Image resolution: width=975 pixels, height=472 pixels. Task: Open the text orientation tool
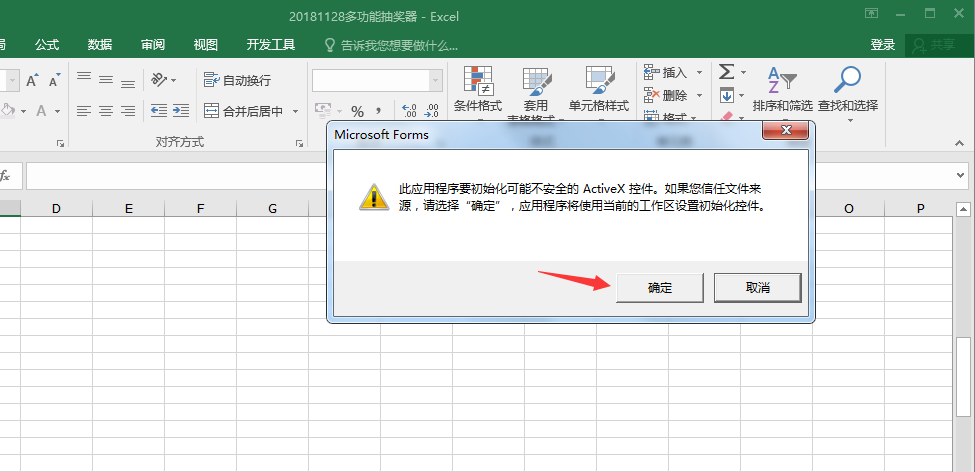(159, 80)
